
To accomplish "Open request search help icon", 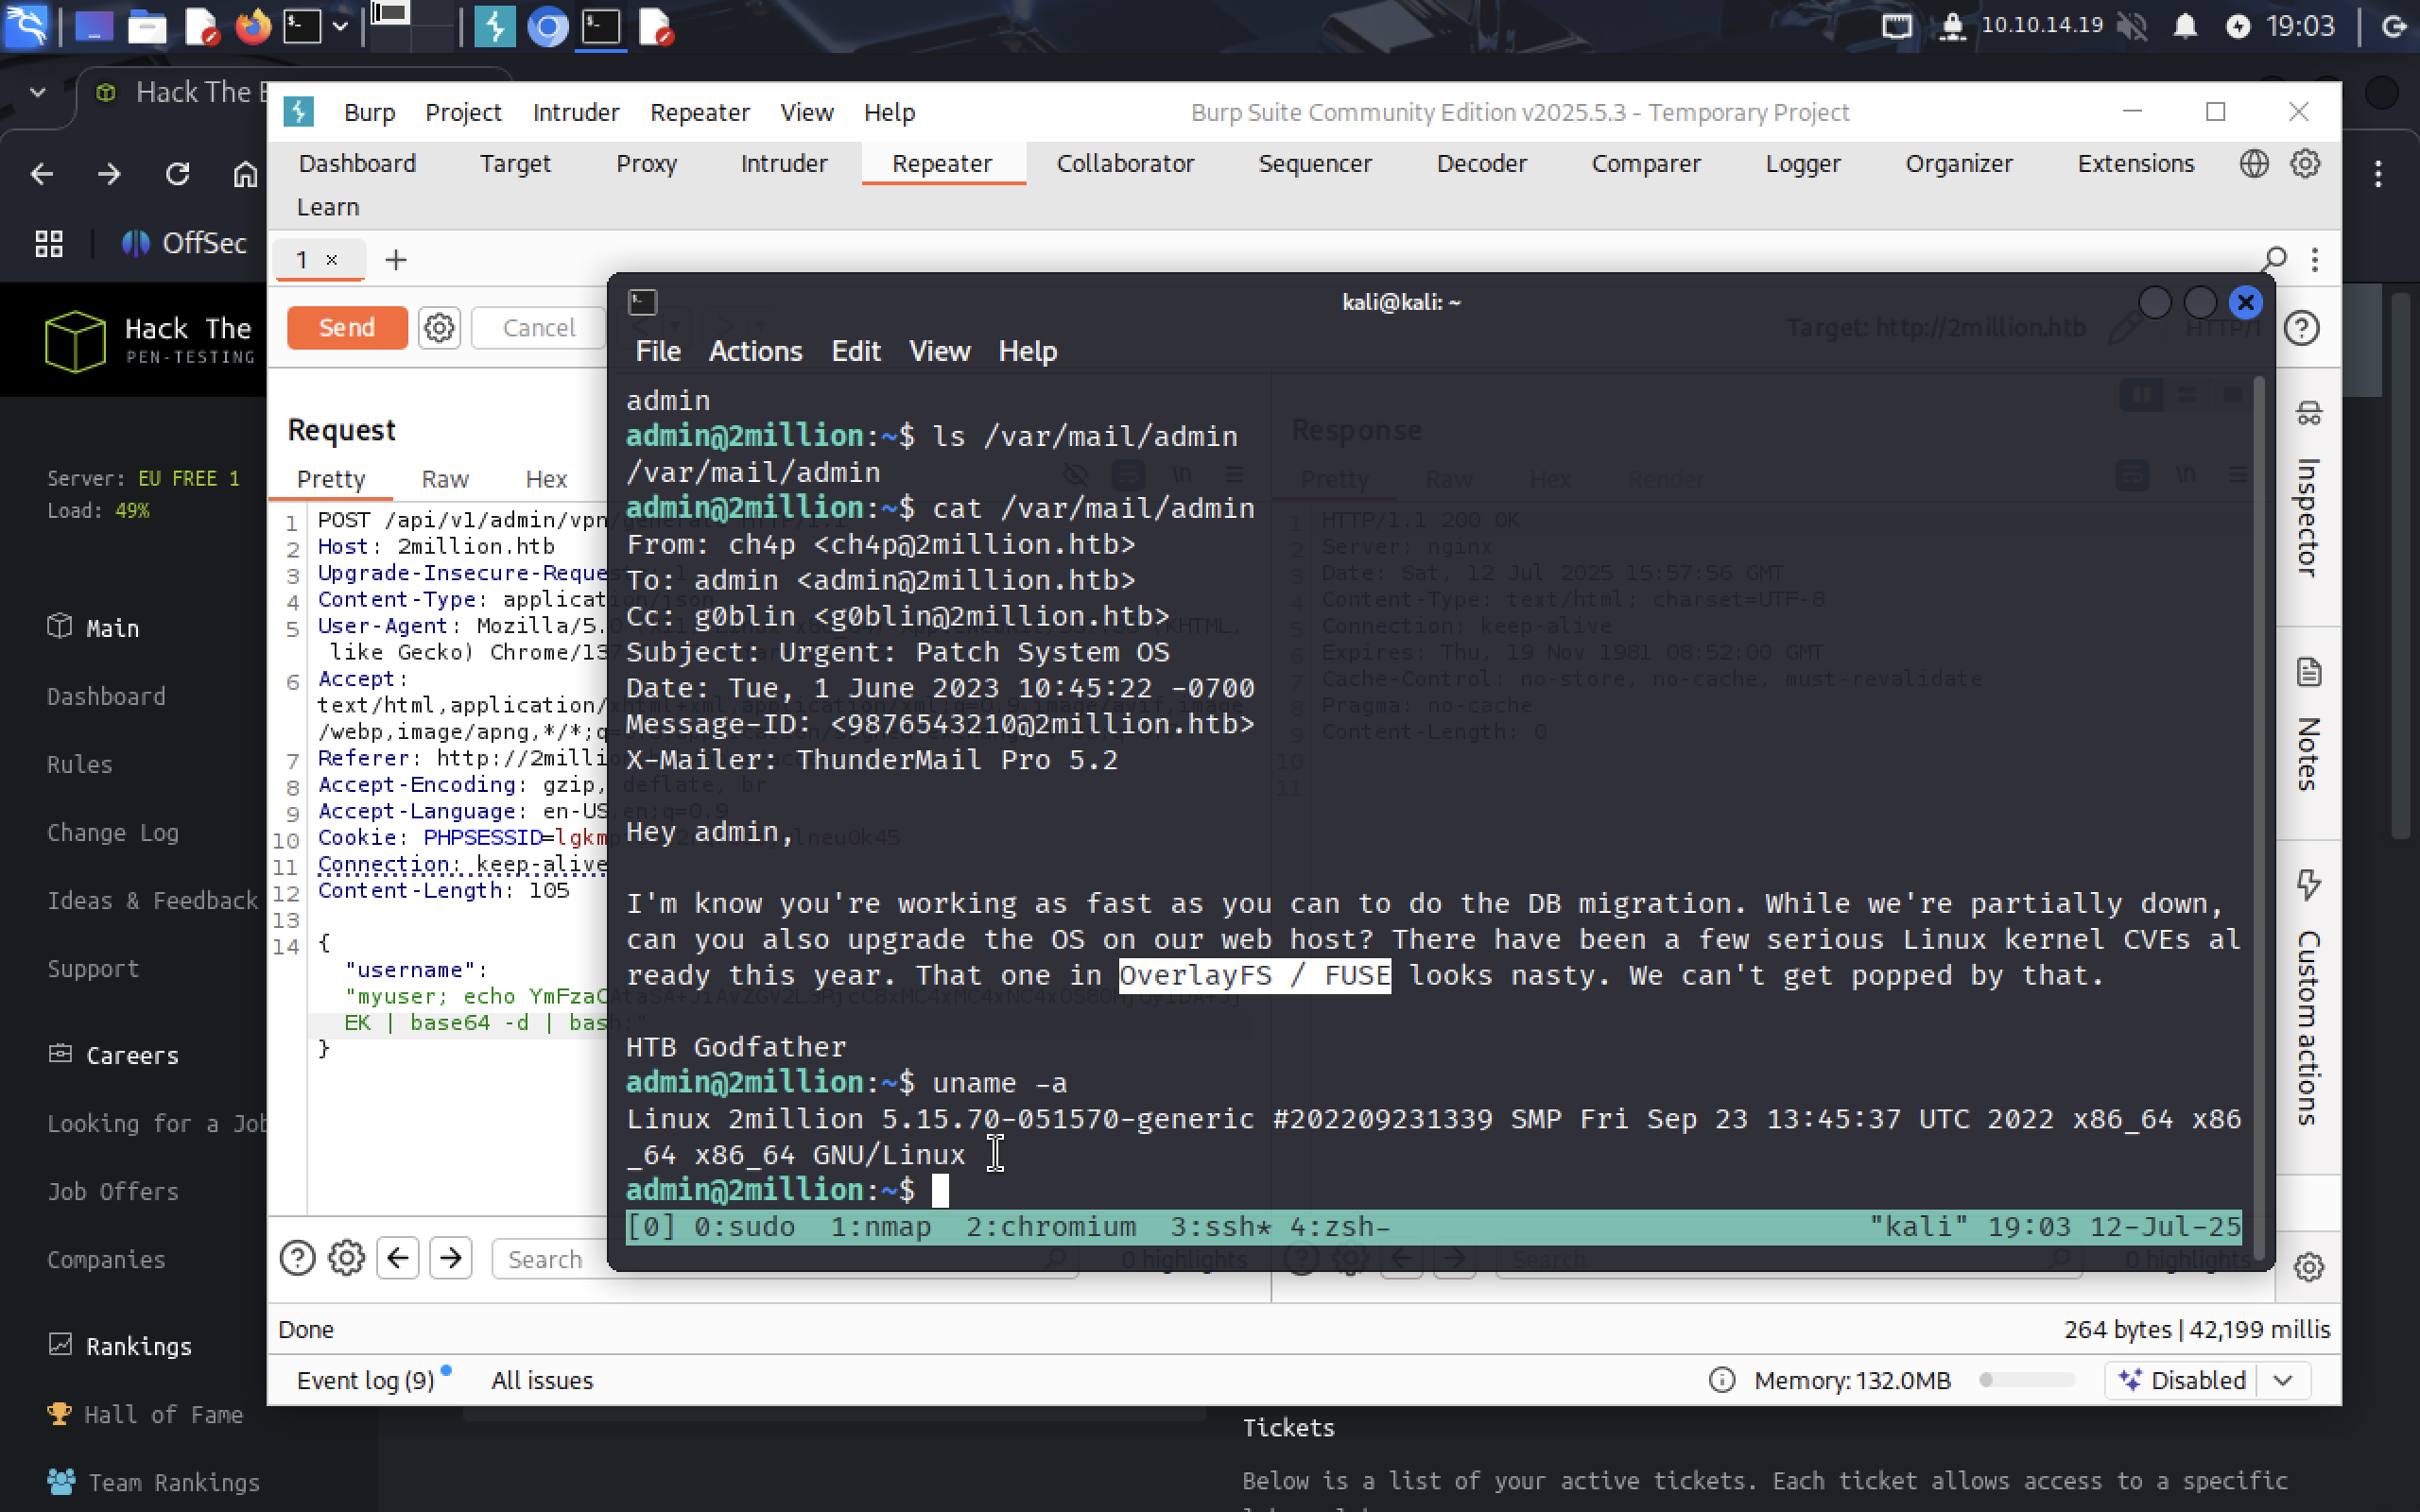I will (x=297, y=1258).
